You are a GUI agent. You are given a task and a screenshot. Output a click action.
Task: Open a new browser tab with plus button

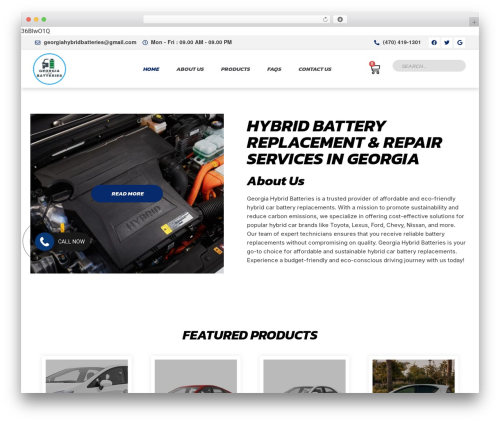474,22
